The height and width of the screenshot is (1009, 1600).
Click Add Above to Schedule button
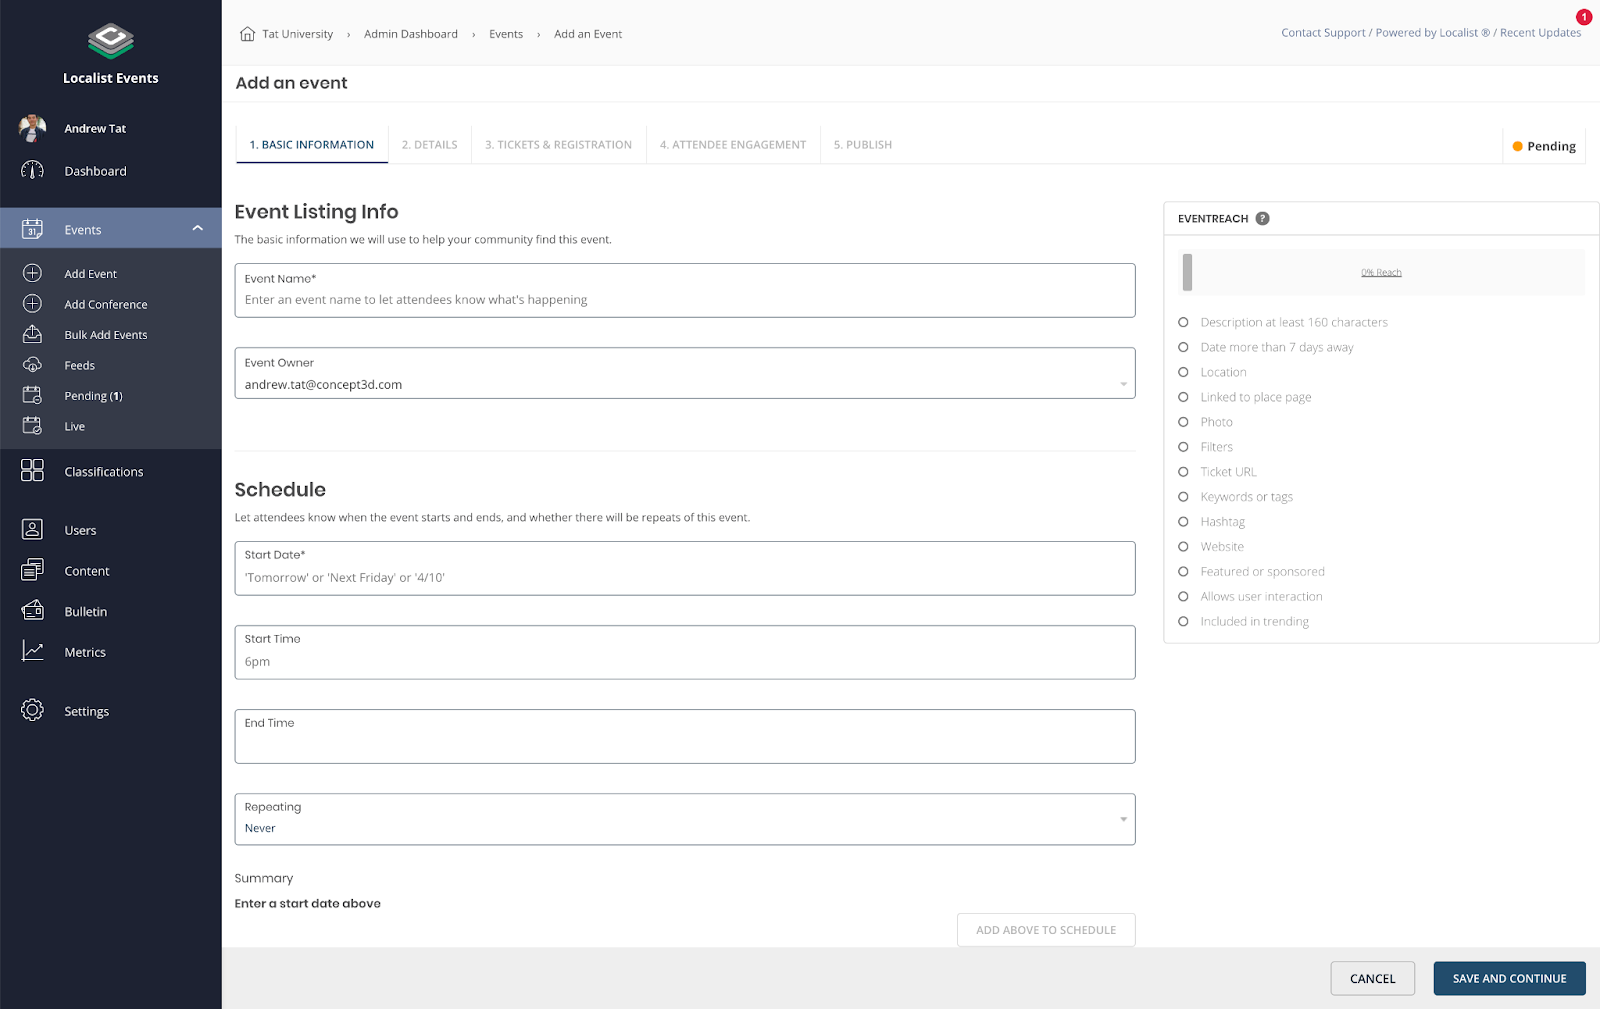(1046, 929)
